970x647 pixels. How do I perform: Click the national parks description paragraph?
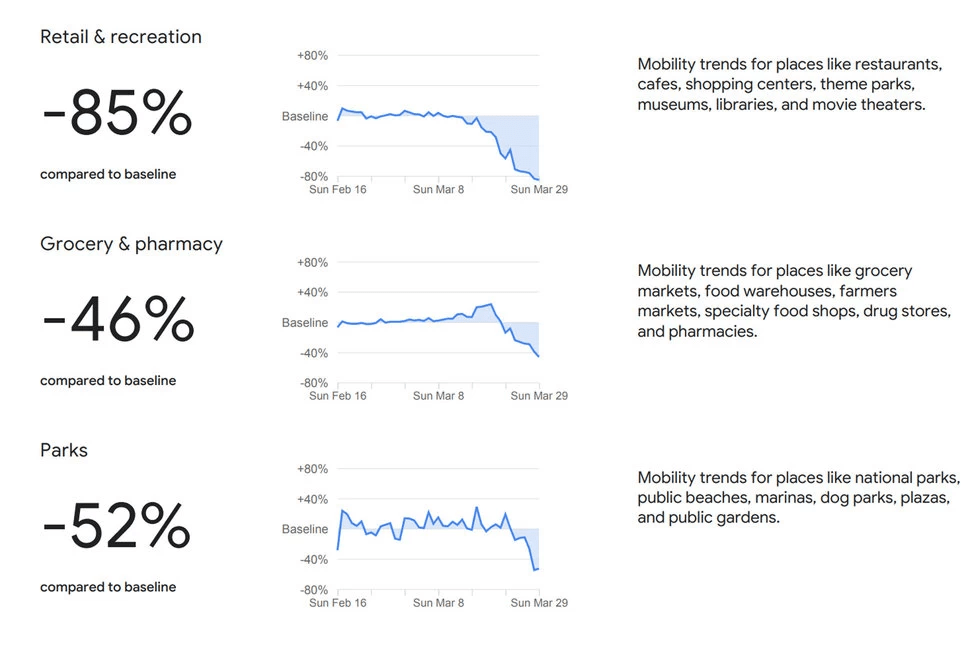point(798,498)
